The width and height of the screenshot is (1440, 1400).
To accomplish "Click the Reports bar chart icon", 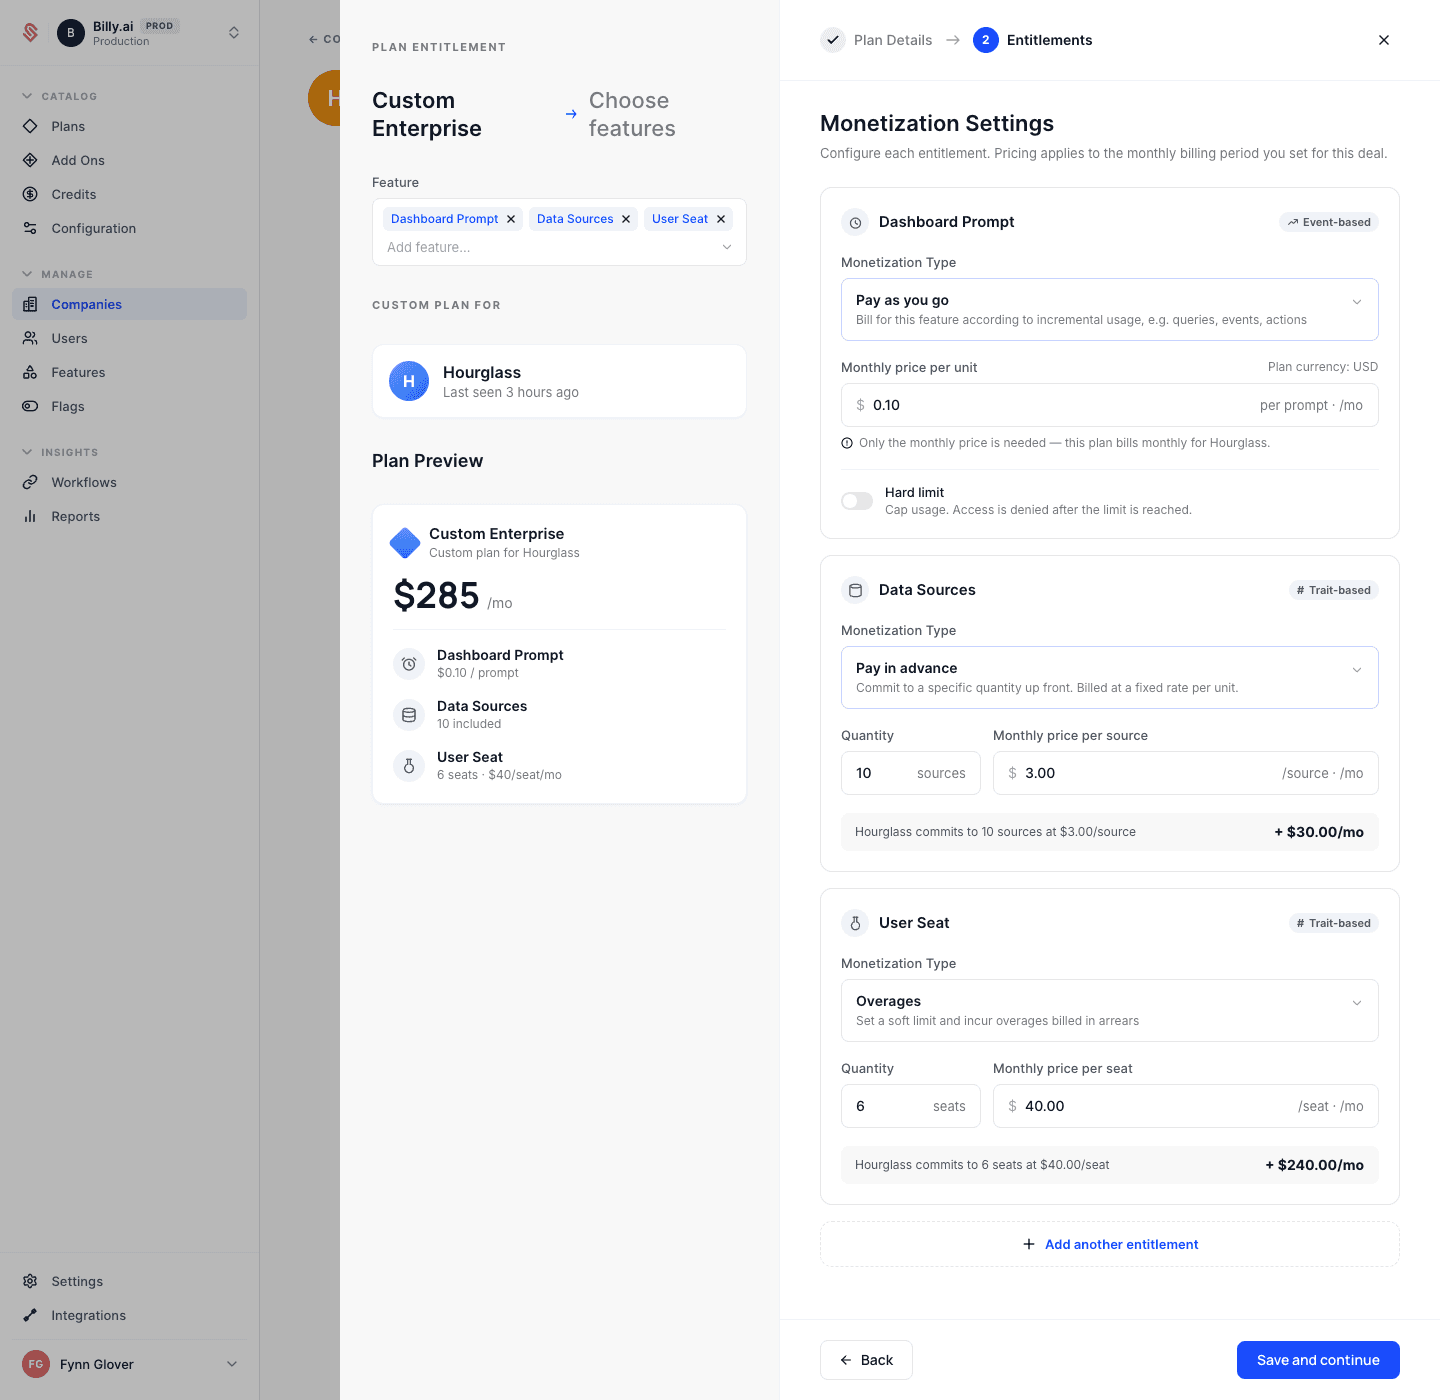I will click(30, 516).
